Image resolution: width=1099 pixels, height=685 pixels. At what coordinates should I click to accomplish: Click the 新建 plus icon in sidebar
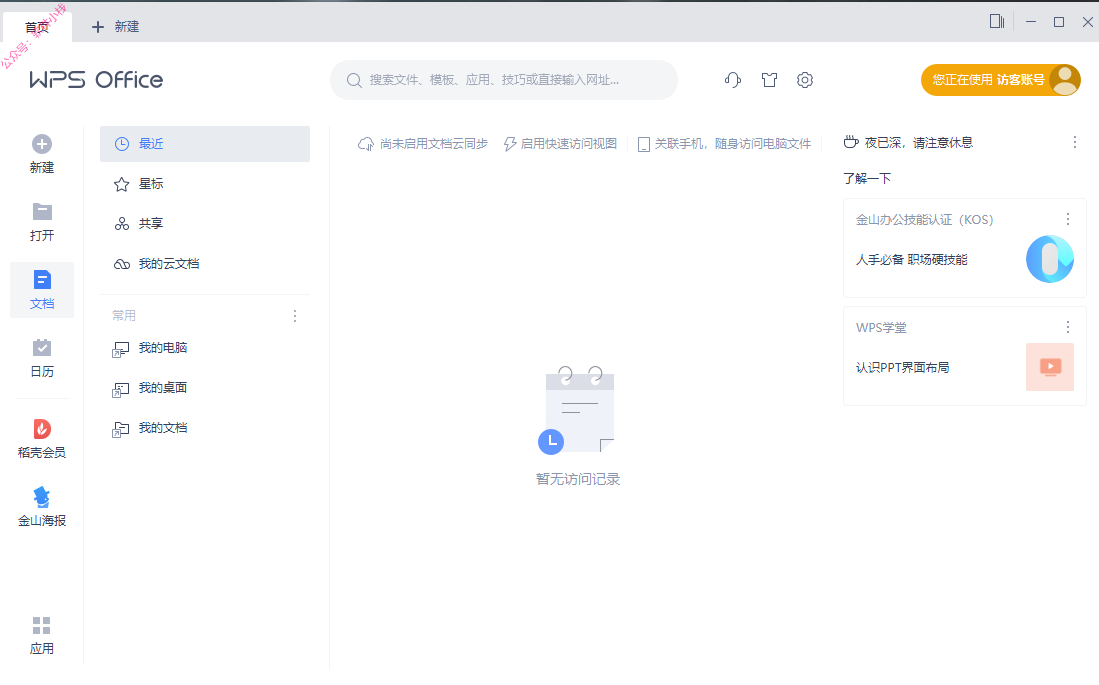(41, 144)
